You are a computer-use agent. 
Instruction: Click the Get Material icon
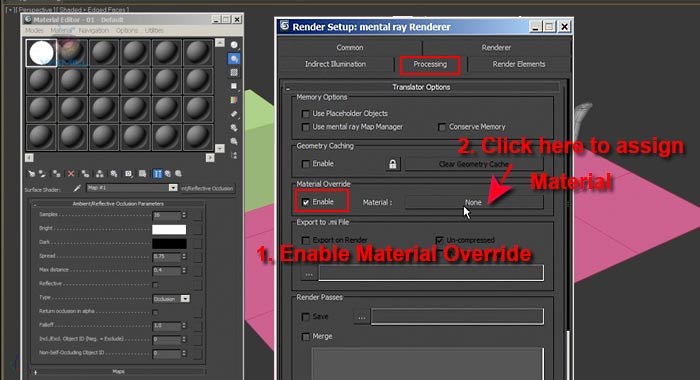click(x=31, y=174)
